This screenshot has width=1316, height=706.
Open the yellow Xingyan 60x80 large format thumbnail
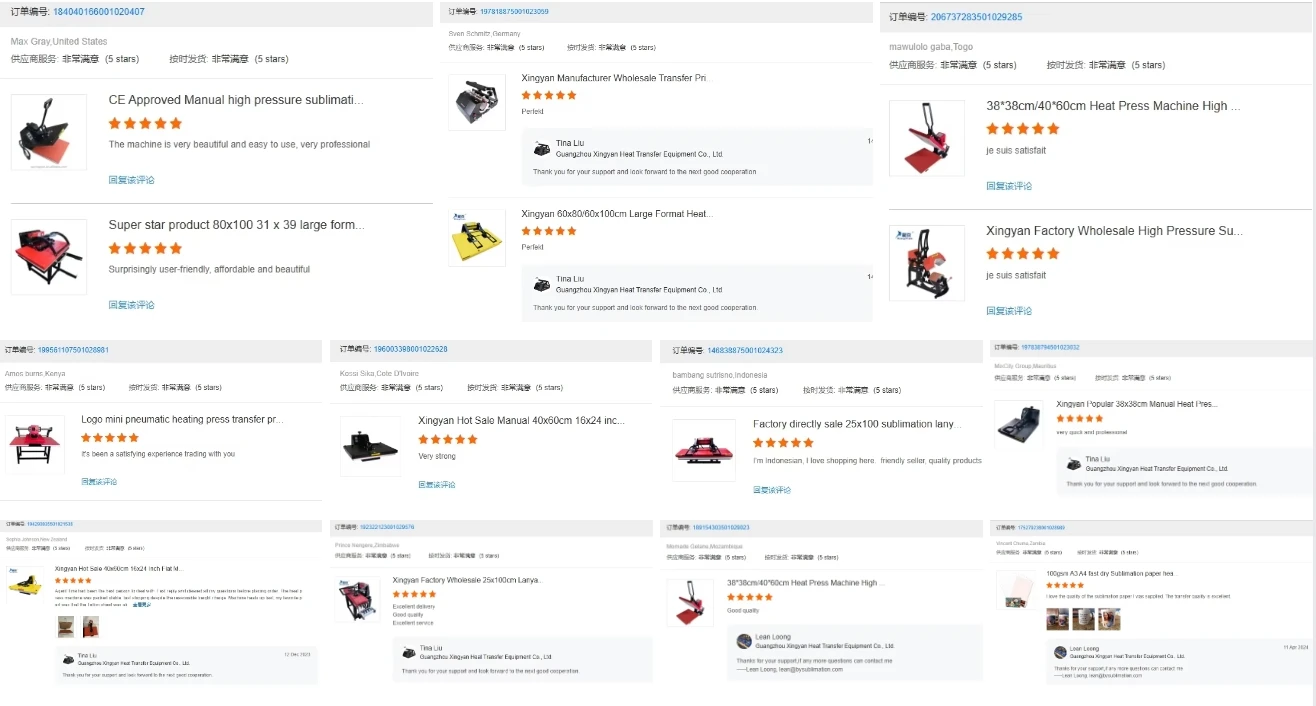(x=476, y=237)
